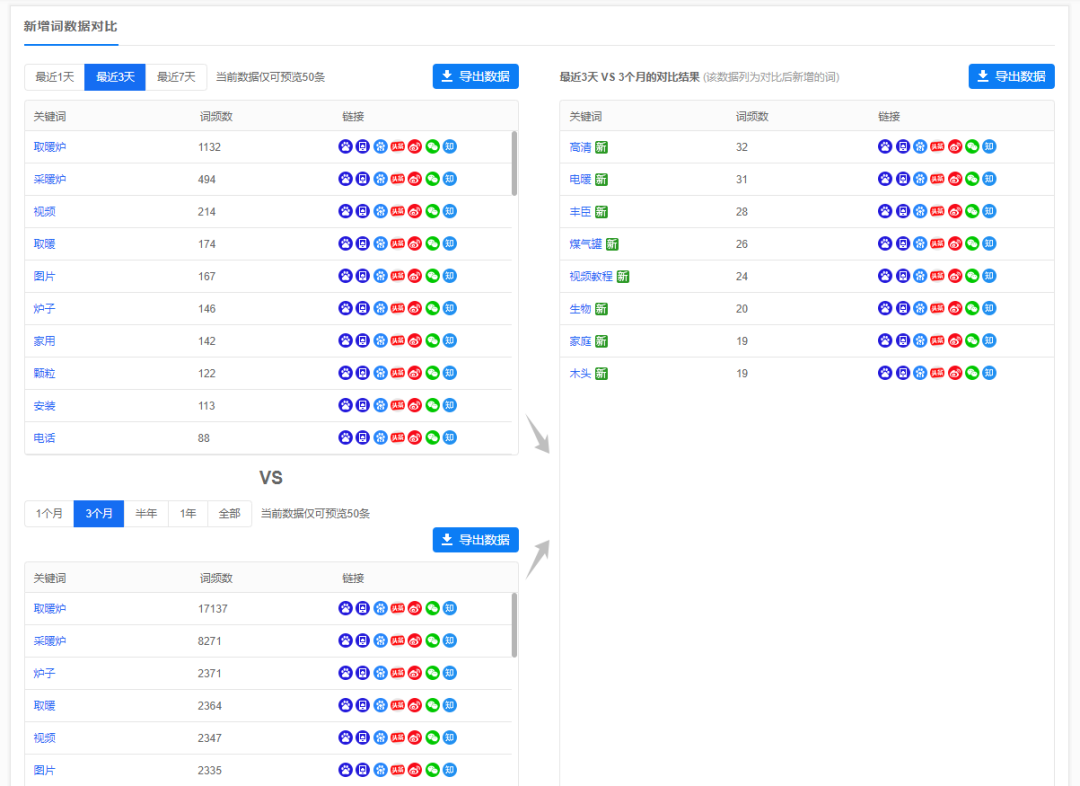Open new keyword link 视频教程
The image size is (1080, 786).
tap(591, 277)
